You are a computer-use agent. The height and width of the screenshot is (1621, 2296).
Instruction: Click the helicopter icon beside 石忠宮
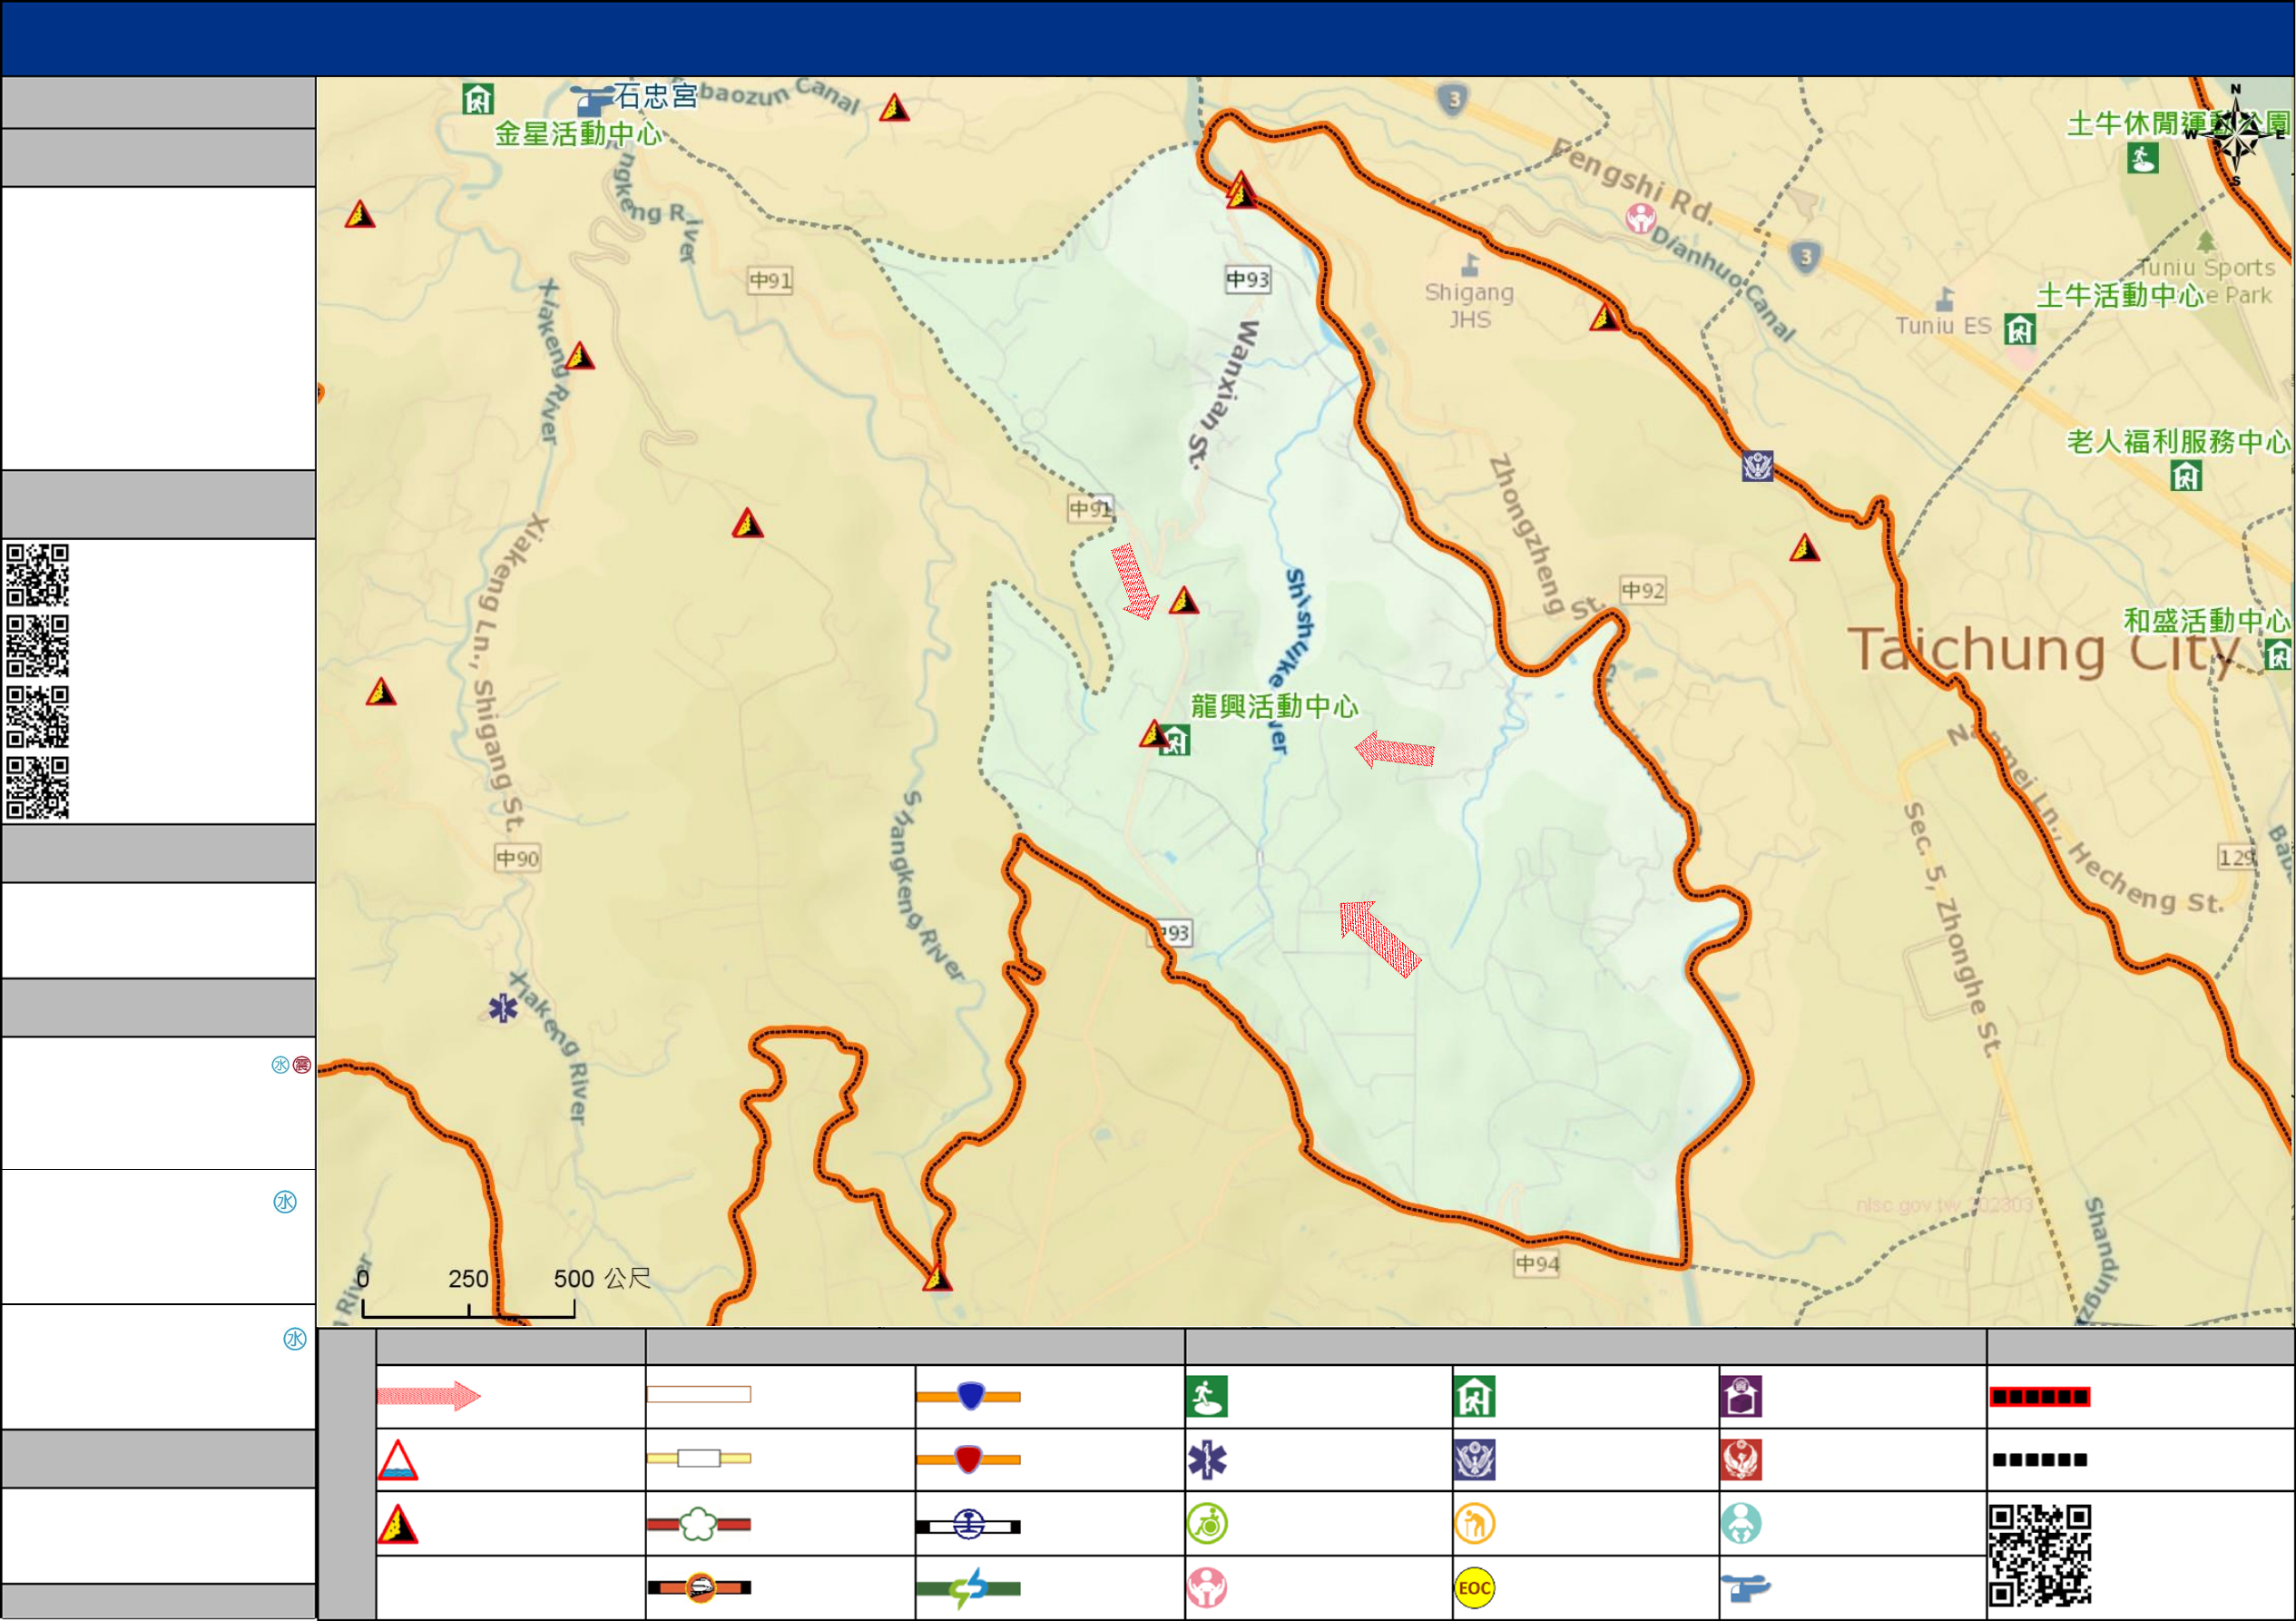(590, 99)
